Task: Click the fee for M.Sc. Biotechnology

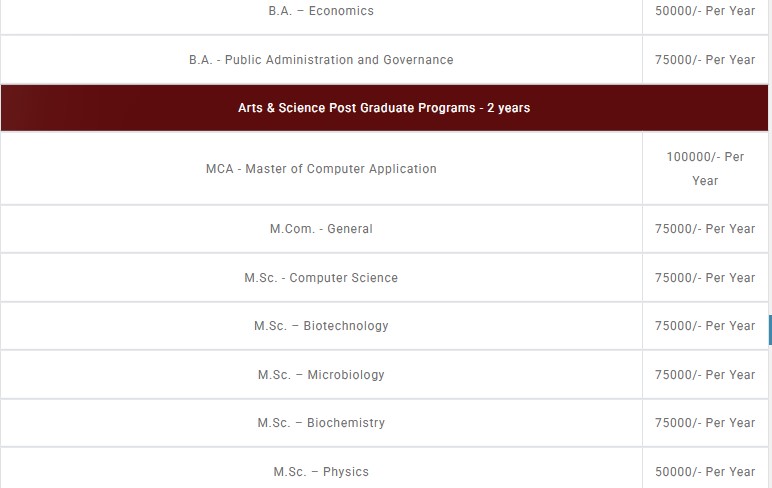Action: [705, 326]
